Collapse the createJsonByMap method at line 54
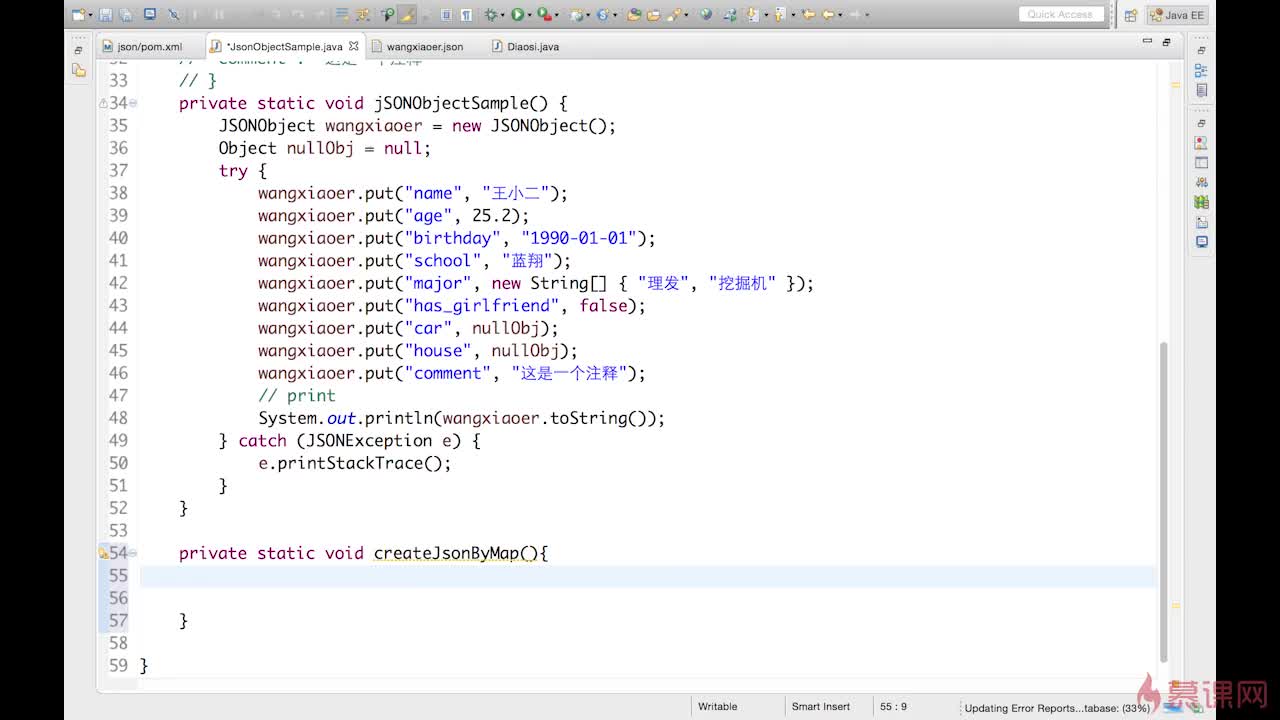This screenshot has height=720, width=1280. pos(133,553)
